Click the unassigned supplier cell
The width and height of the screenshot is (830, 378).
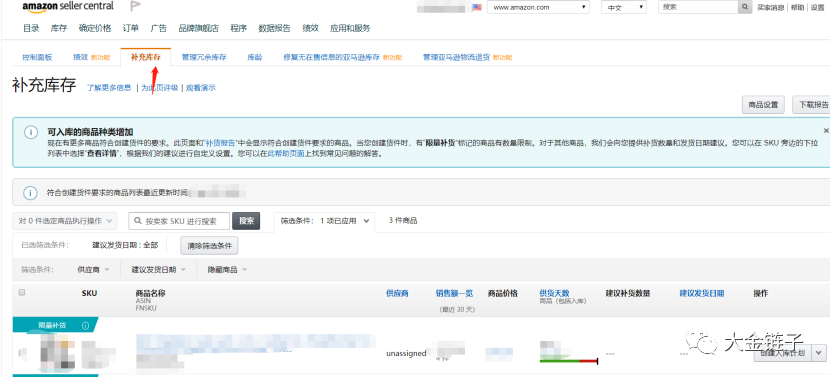click(406, 353)
